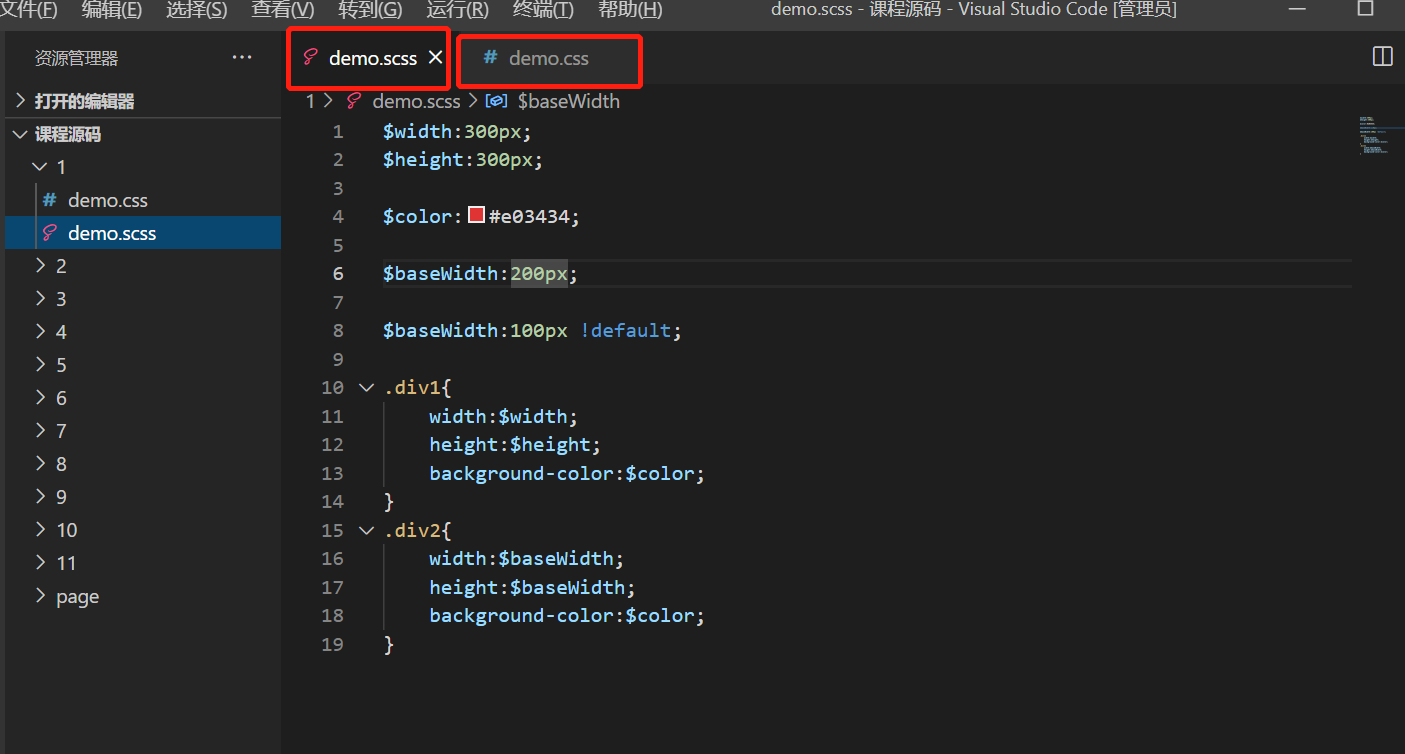
Task: Expand folder 8 in the explorer
Action: [x=40, y=464]
